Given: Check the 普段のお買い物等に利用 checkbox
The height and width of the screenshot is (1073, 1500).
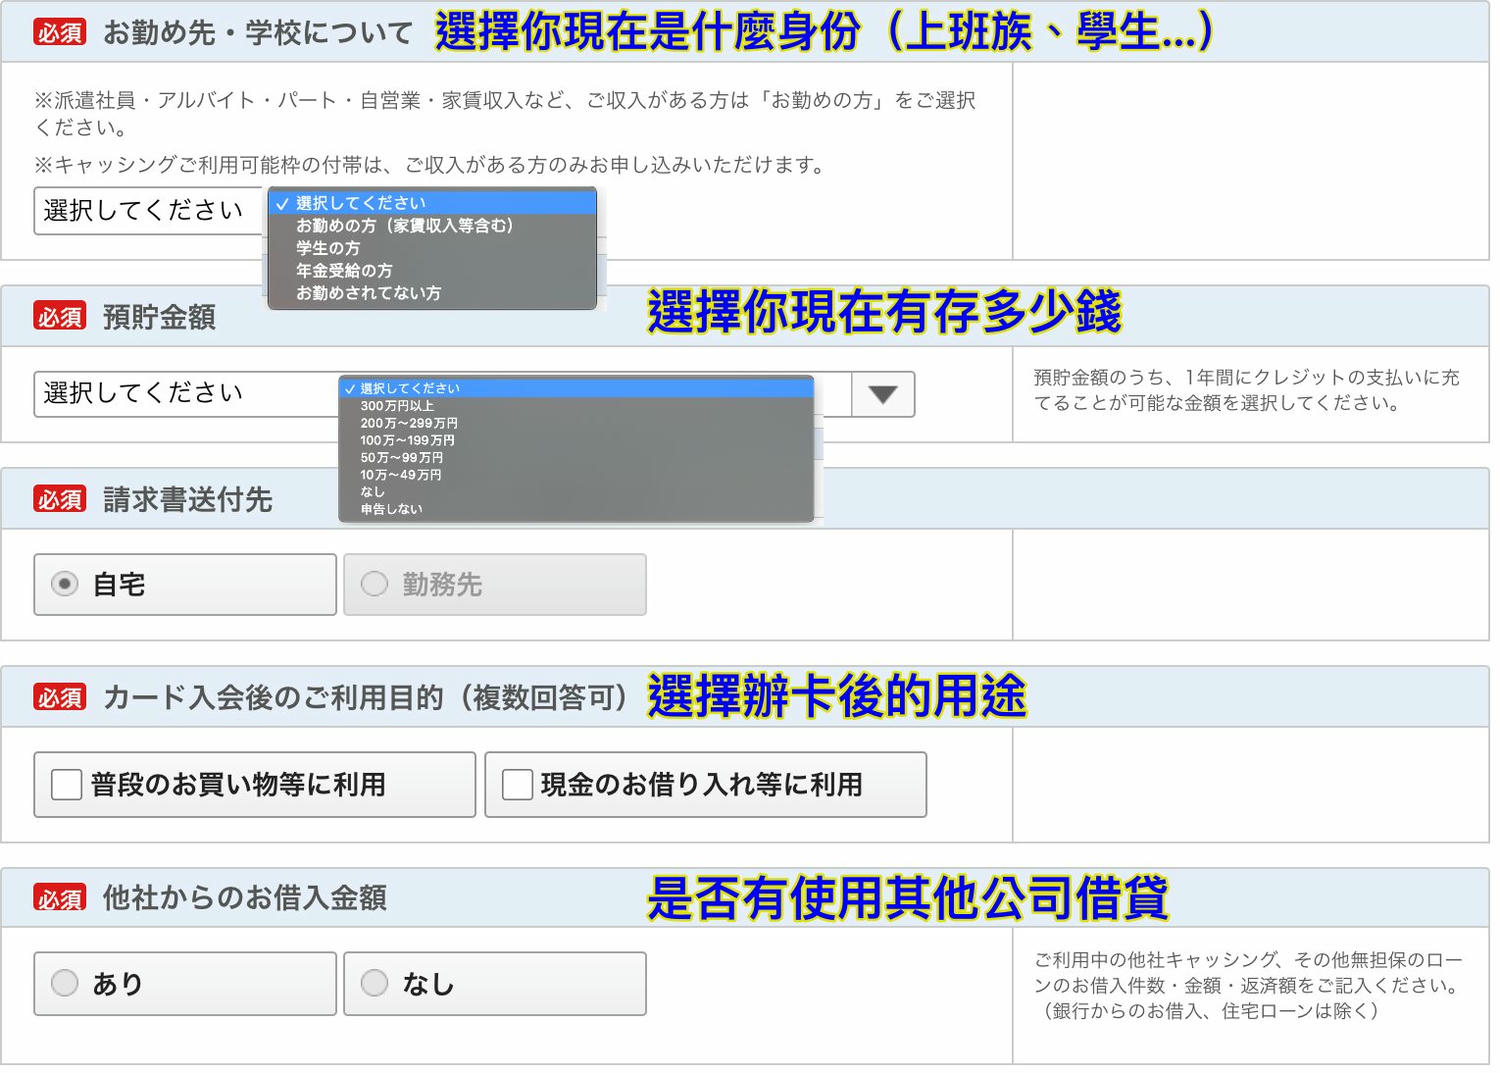Looking at the screenshot, I should [x=65, y=785].
